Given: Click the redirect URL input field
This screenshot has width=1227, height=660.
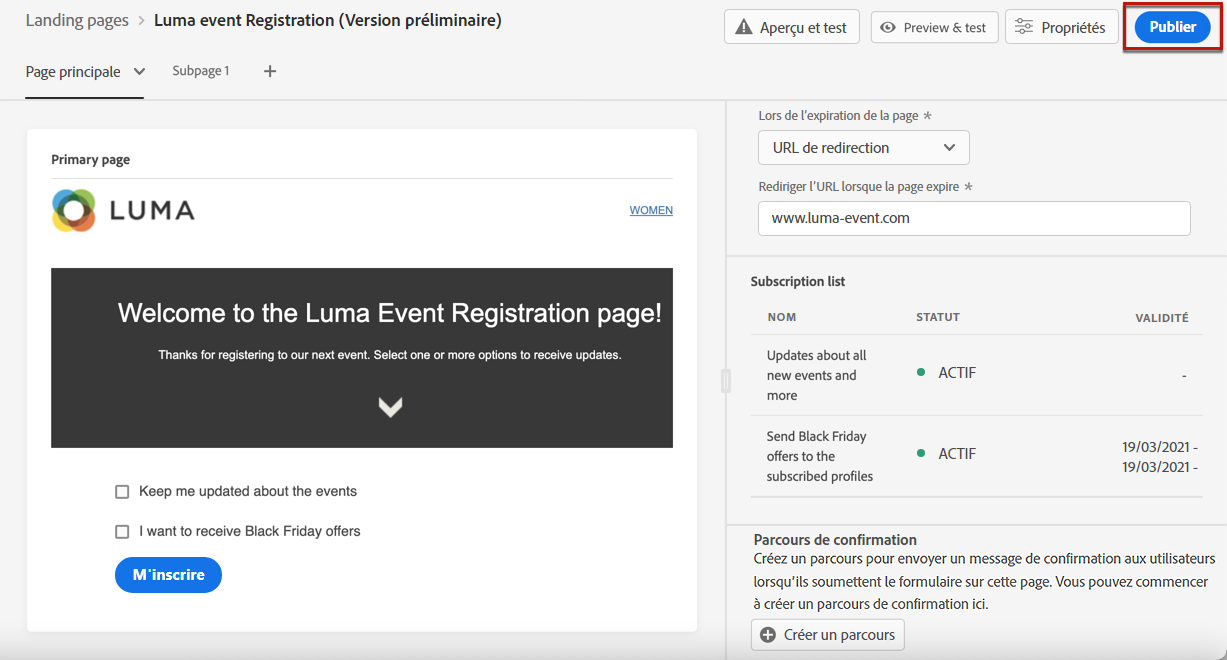Looking at the screenshot, I should [x=973, y=218].
